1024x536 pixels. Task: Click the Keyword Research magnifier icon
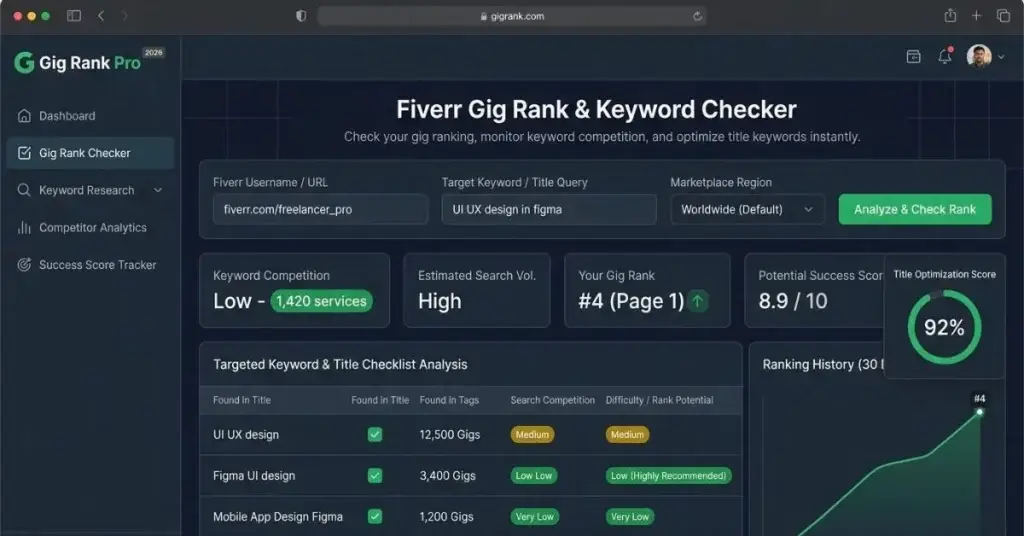coord(24,190)
